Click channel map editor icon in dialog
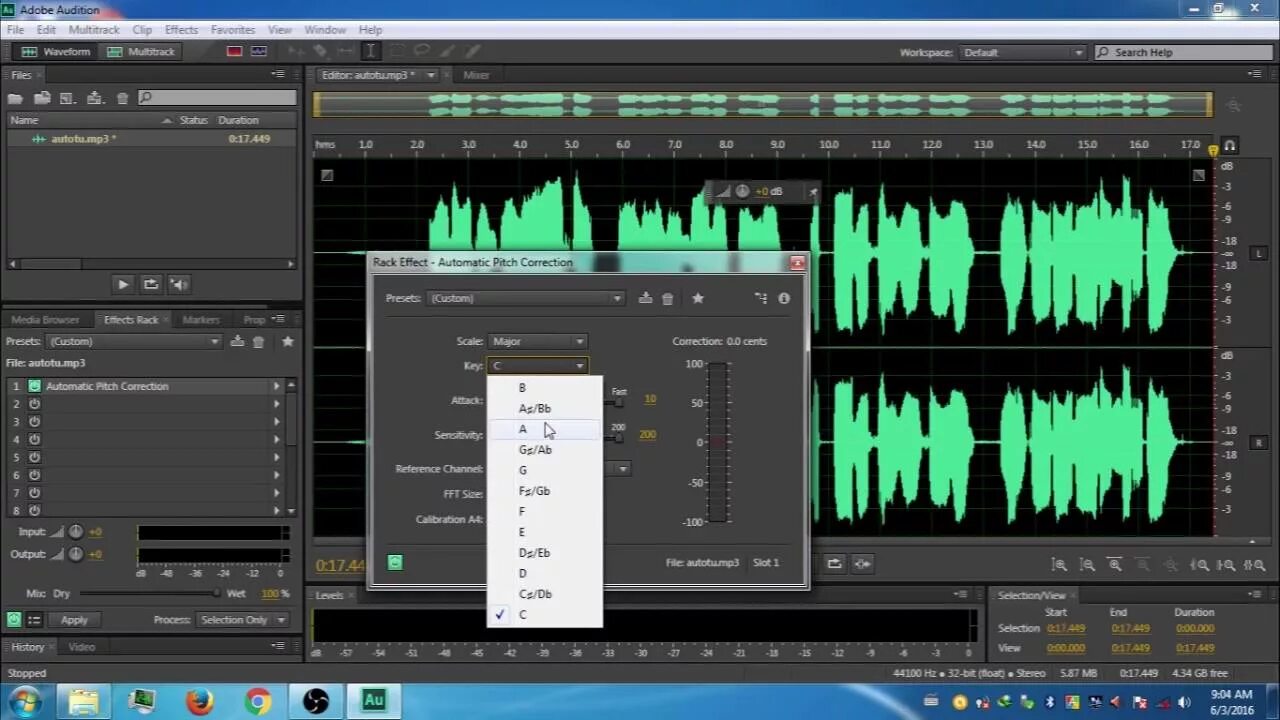1280x720 pixels. 761,298
